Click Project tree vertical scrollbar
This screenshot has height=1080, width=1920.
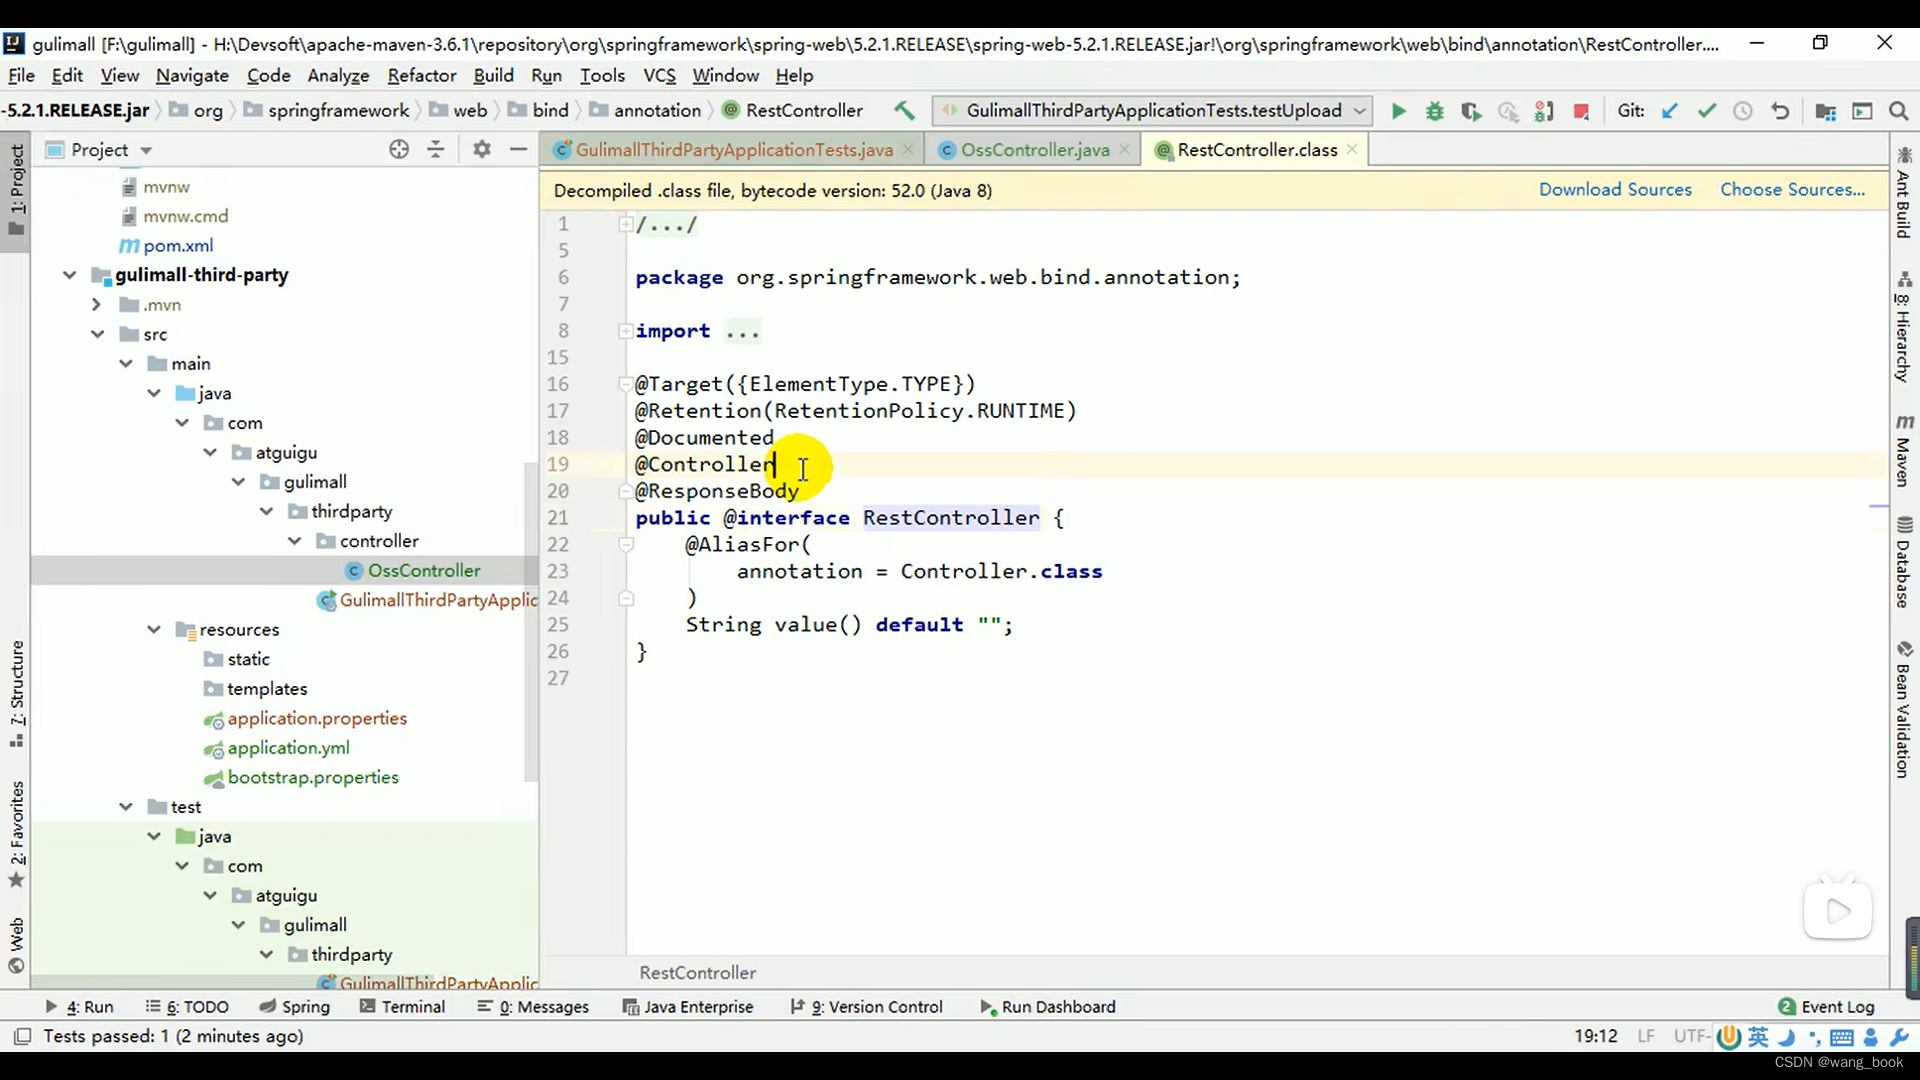[x=530, y=620]
